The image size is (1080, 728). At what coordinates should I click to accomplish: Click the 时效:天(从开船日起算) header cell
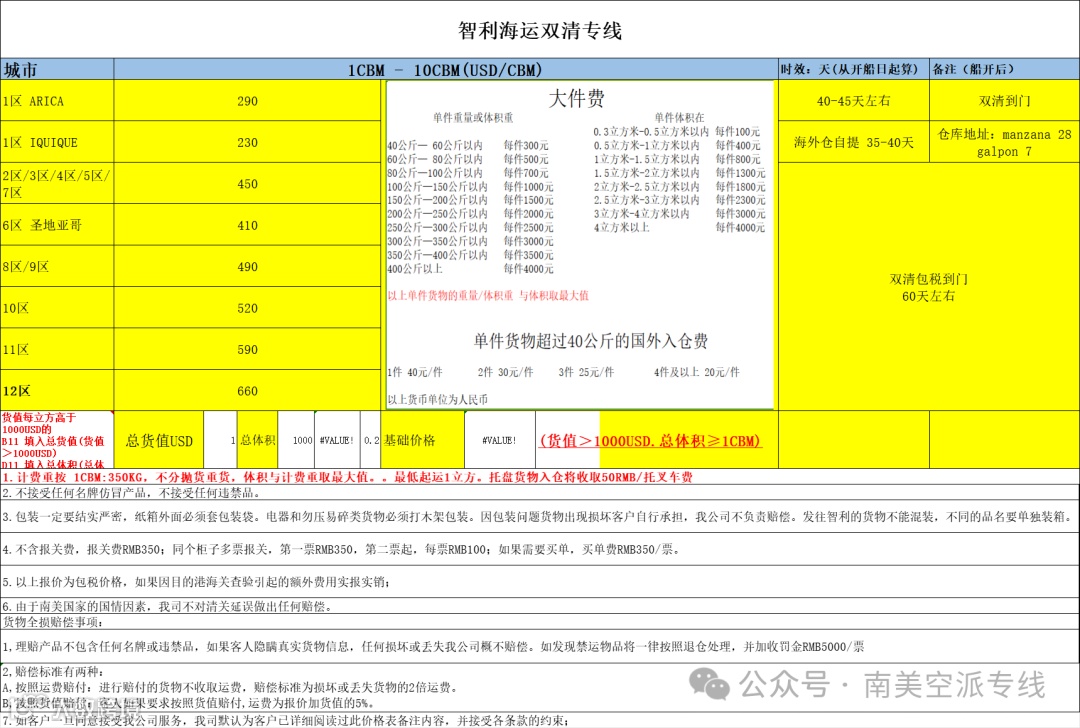(x=853, y=70)
